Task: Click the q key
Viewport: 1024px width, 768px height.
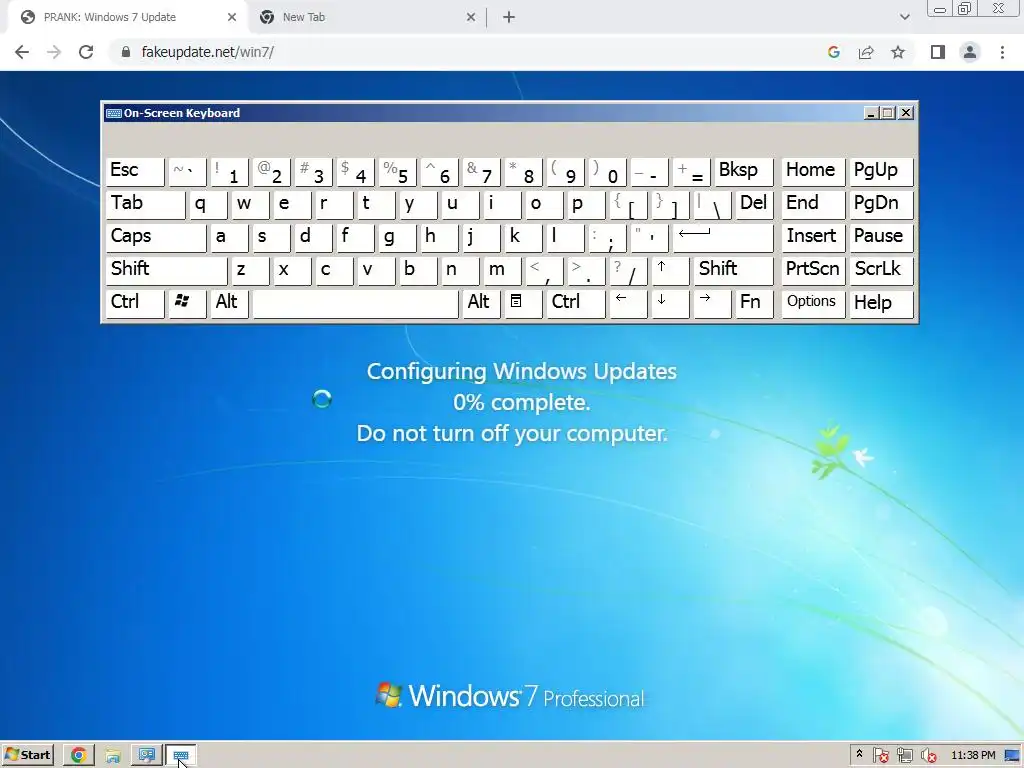Action: 208,204
